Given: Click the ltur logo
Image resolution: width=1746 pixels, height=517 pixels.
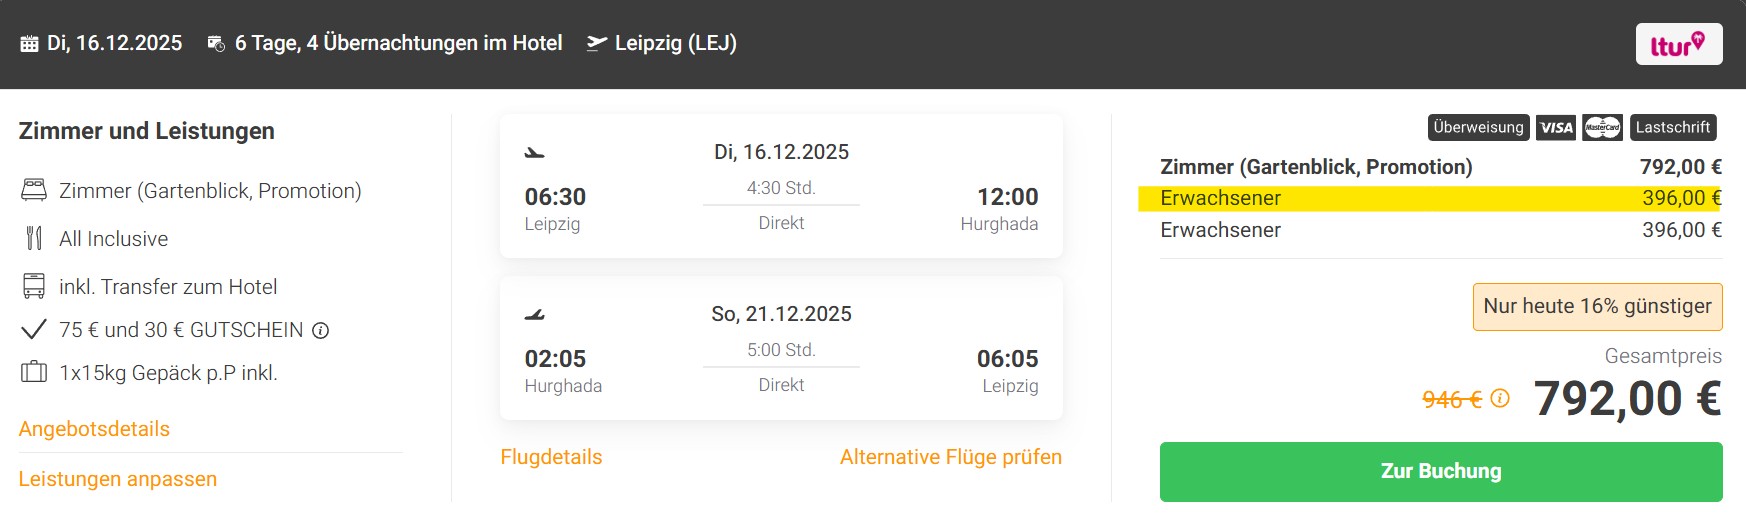Looking at the screenshot, I should (x=1678, y=45).
